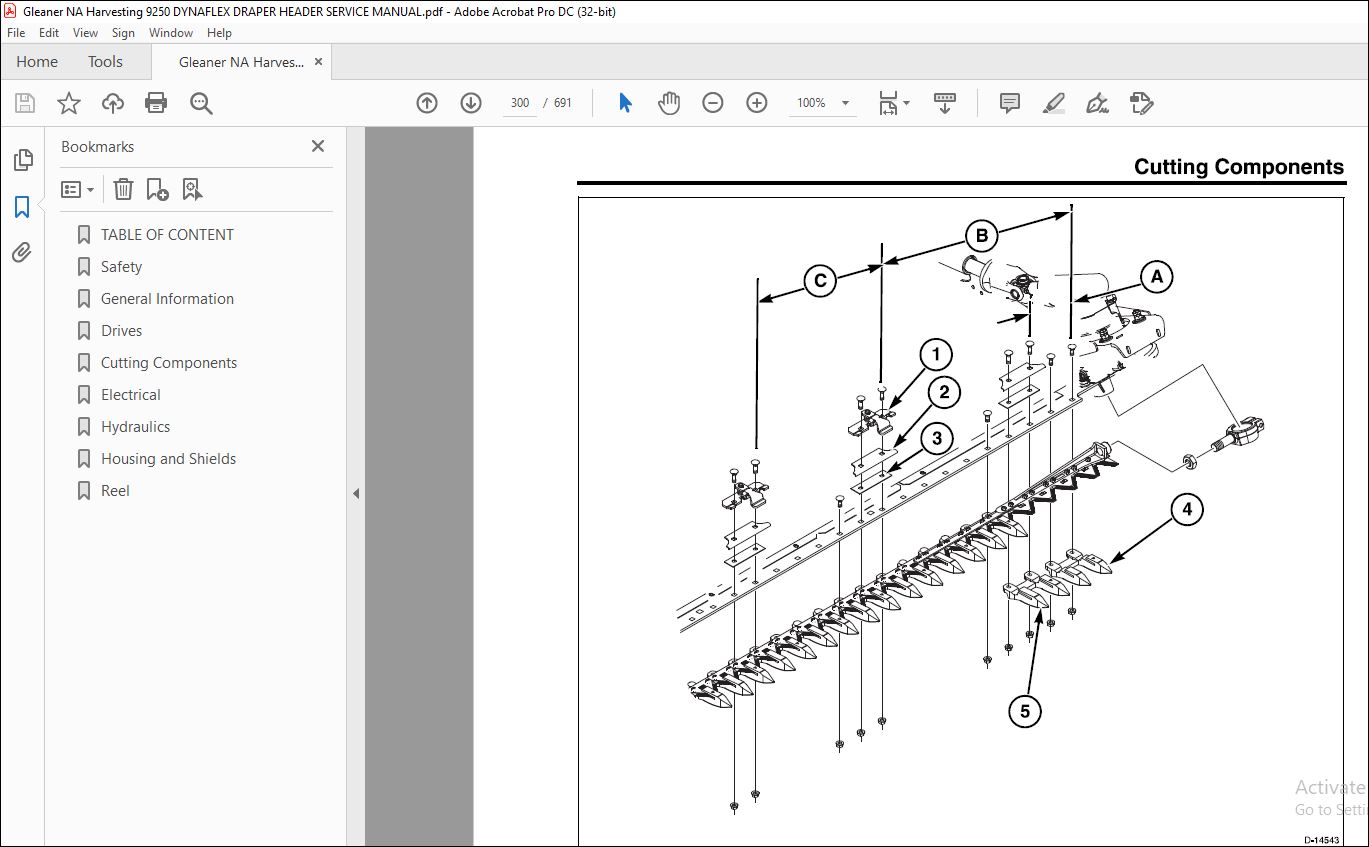
Task: Jump to Reel bookmark
Action: [x=115, y=491]
